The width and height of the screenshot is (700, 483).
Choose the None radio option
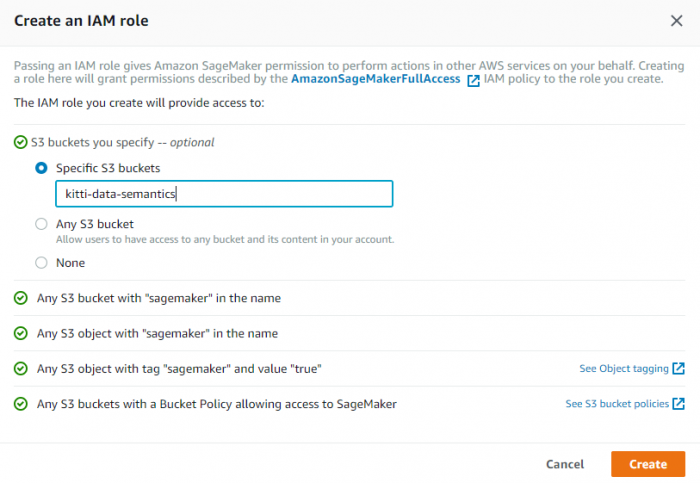pos(41,263)
